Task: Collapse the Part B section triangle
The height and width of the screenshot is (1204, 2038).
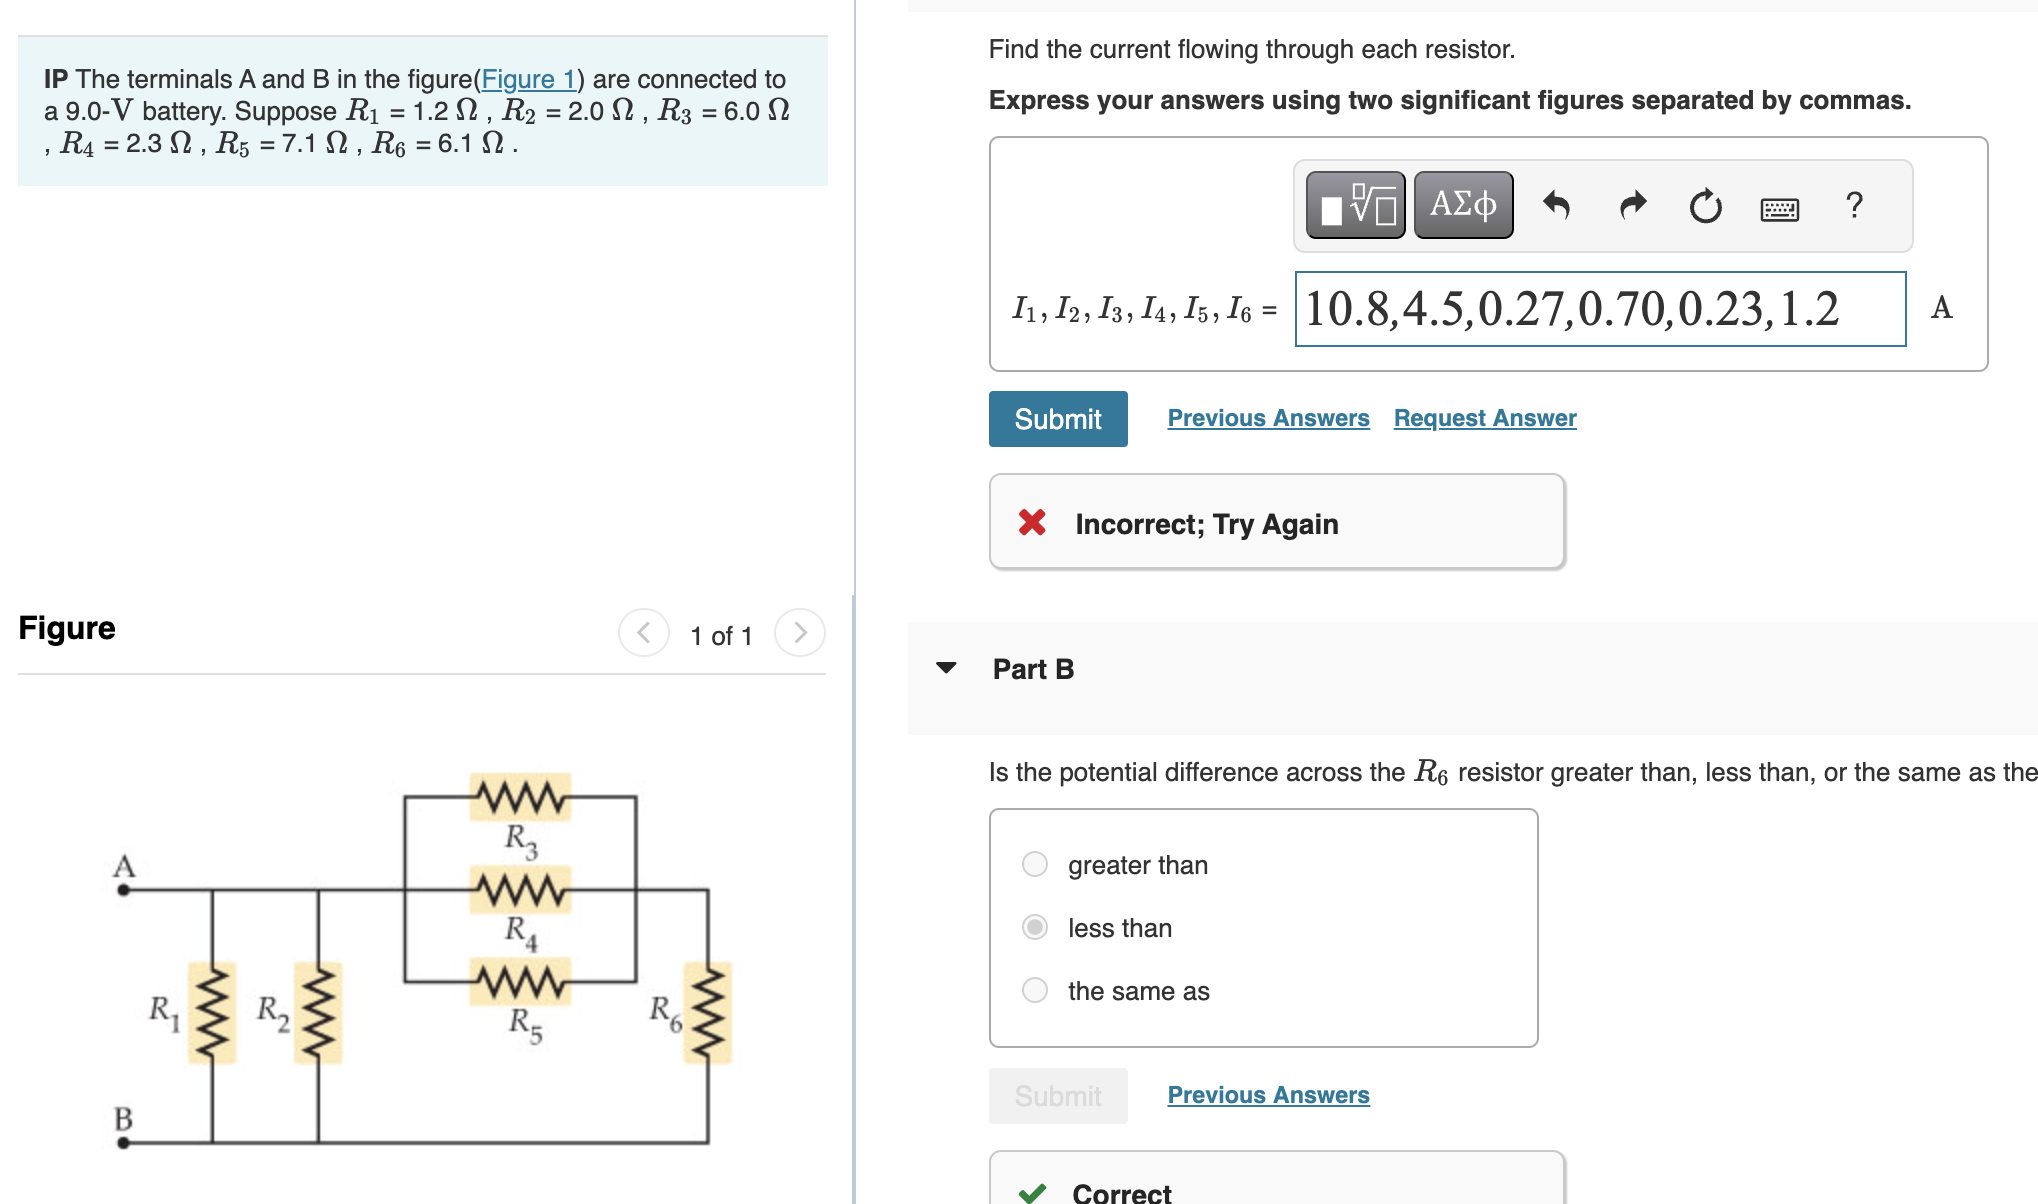Action: [947, 669]
